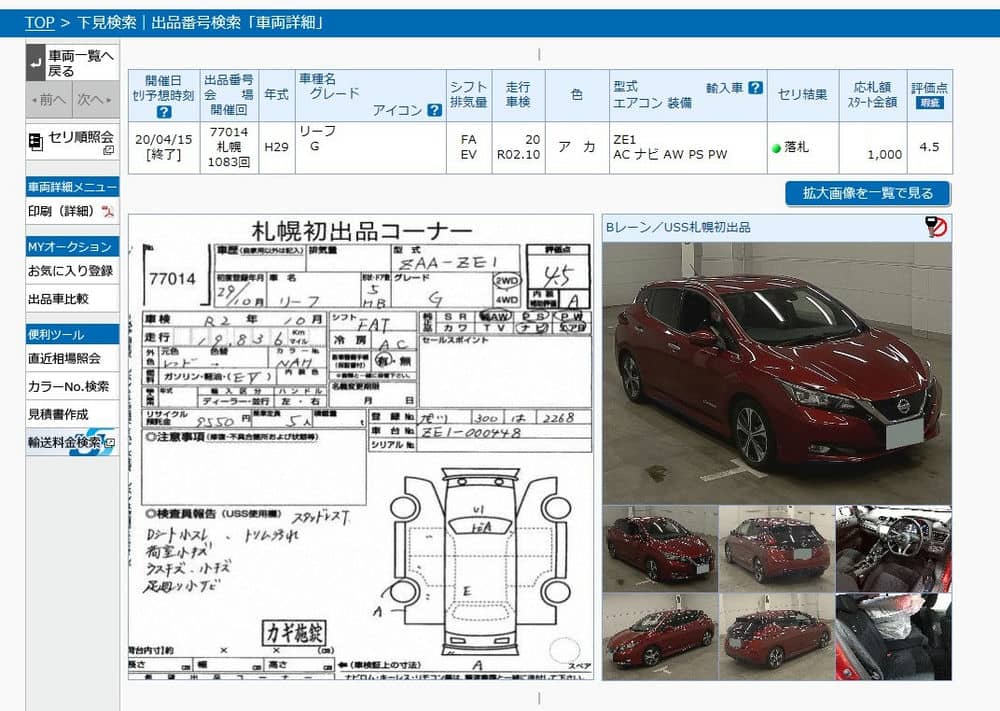The width and height of the screenshot is (1000, 711).
Task: Open 印刷（詳細） print option
Action: click(x=72, y=211)
